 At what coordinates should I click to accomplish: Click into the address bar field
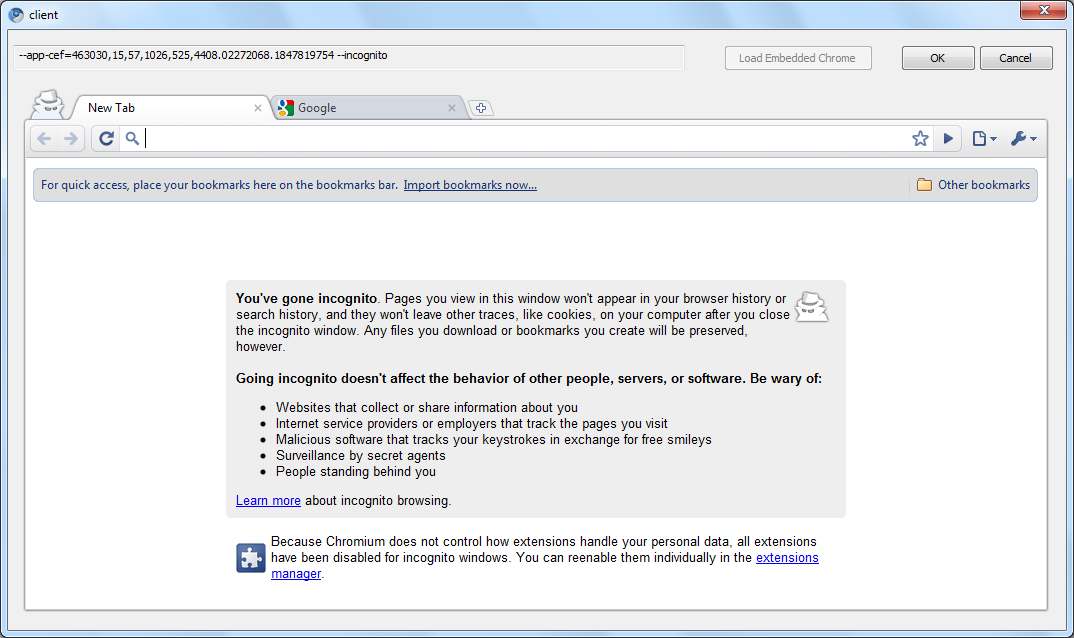(520, 139)
